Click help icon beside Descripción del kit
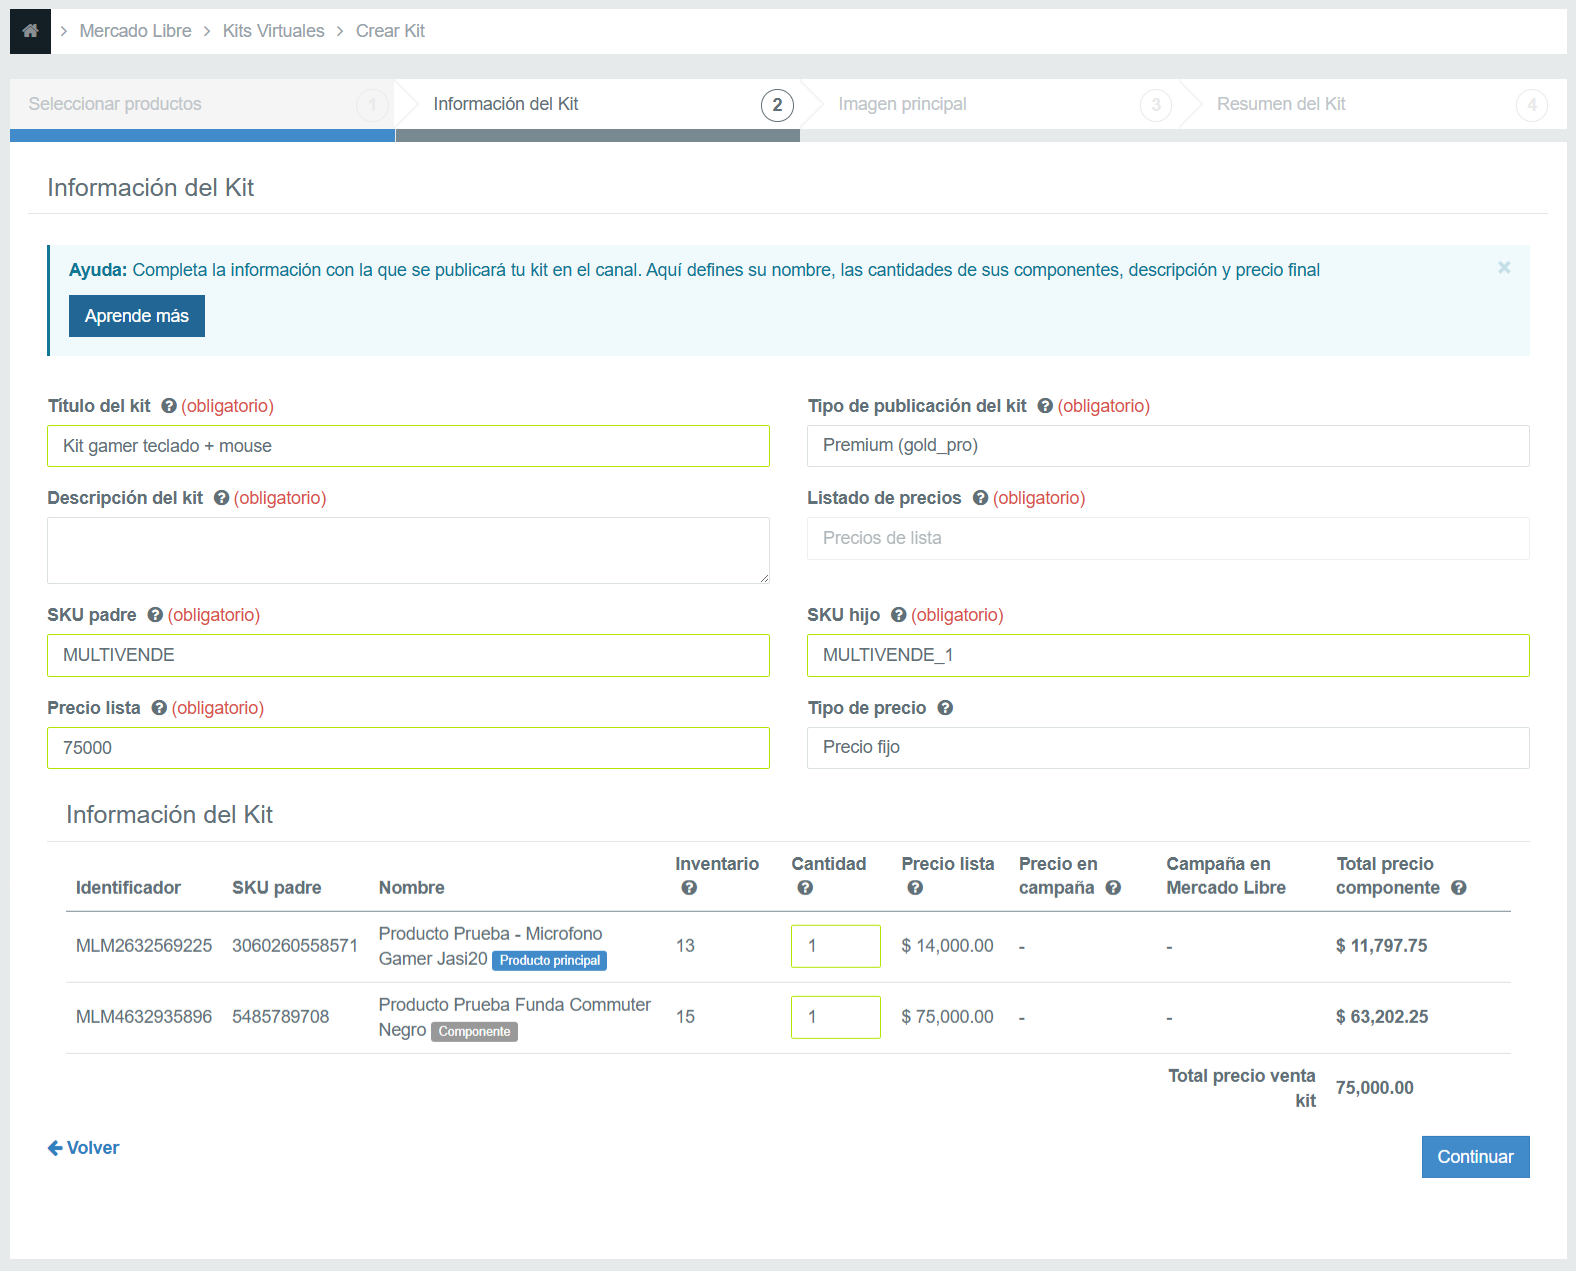The image size is (1576, 1271). tap(222, 498)
